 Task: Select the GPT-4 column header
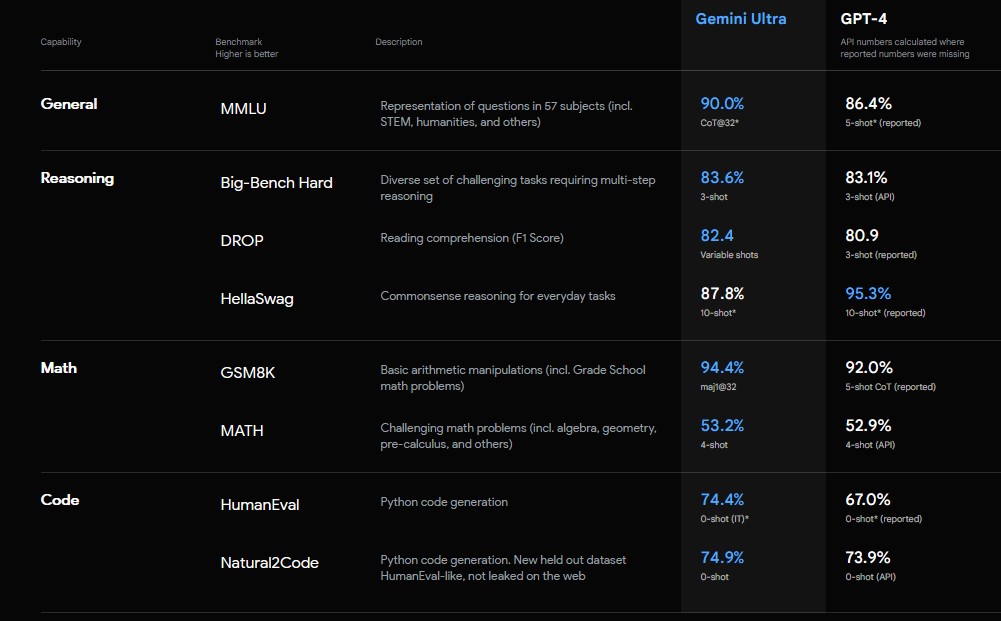point(862,18)
